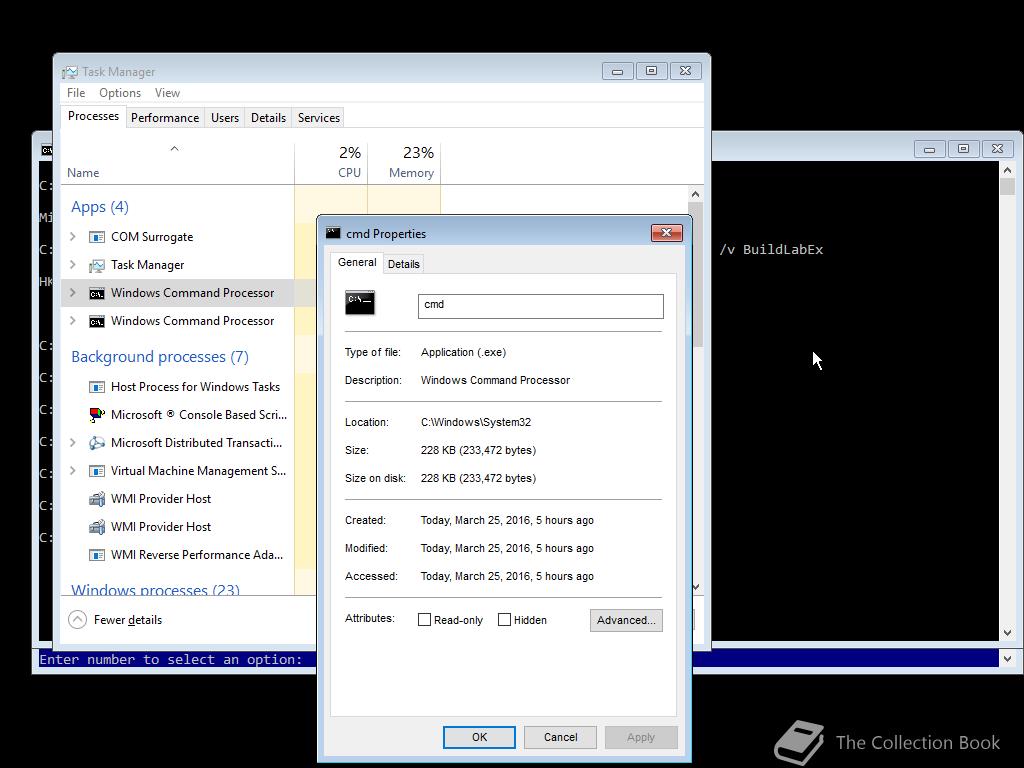The image size is (1024, 768).
Task: Click the Name column header
Action: (178, 163)
